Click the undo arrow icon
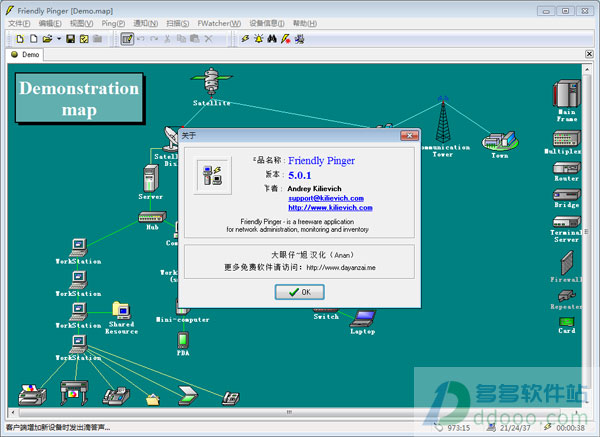600x437 pixels. pyautogui.click(x=141, y=39)
